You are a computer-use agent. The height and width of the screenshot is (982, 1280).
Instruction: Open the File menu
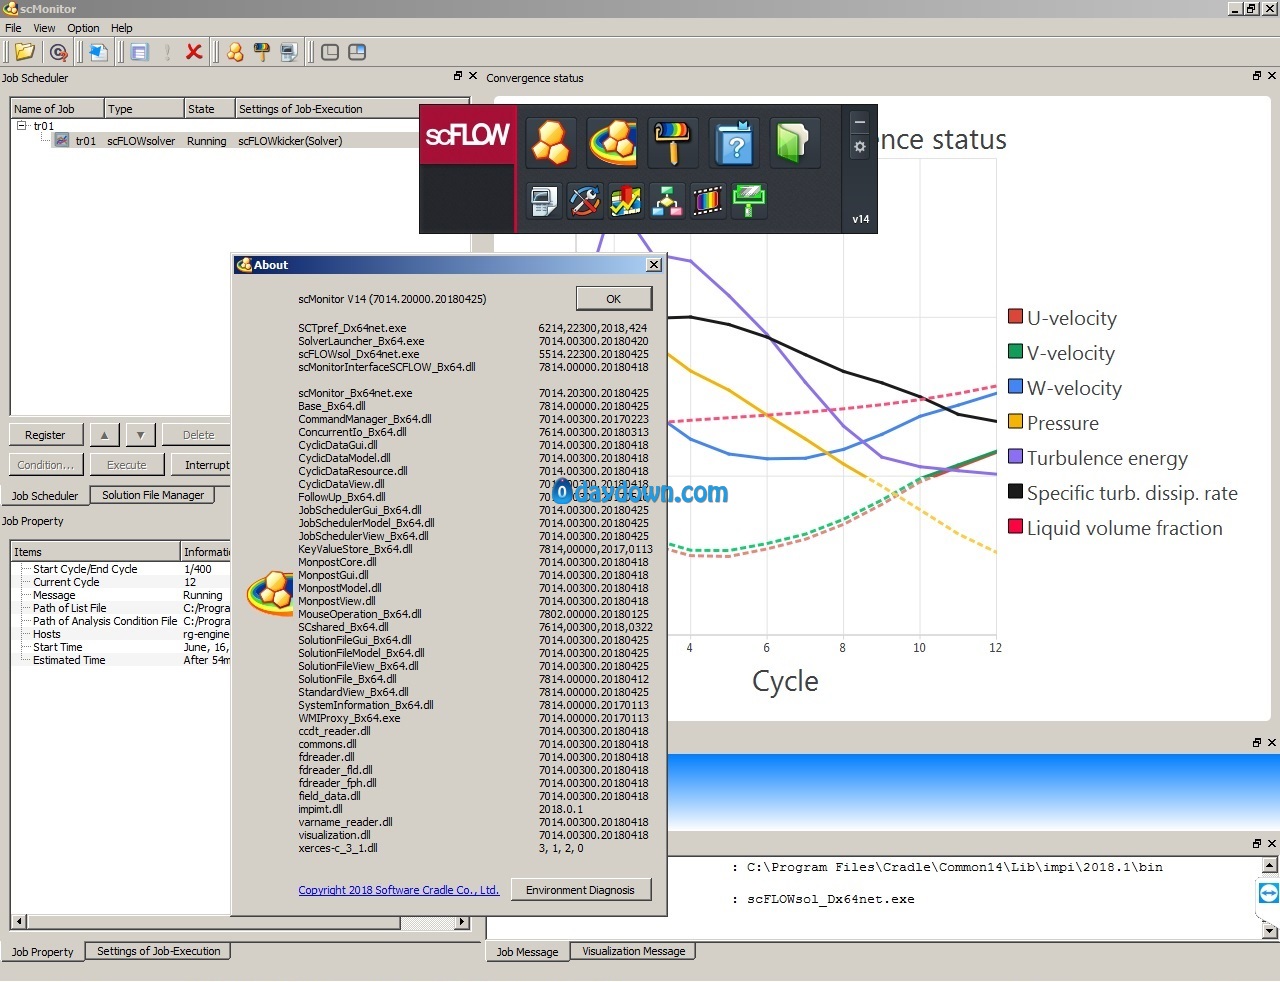point(13,28)
